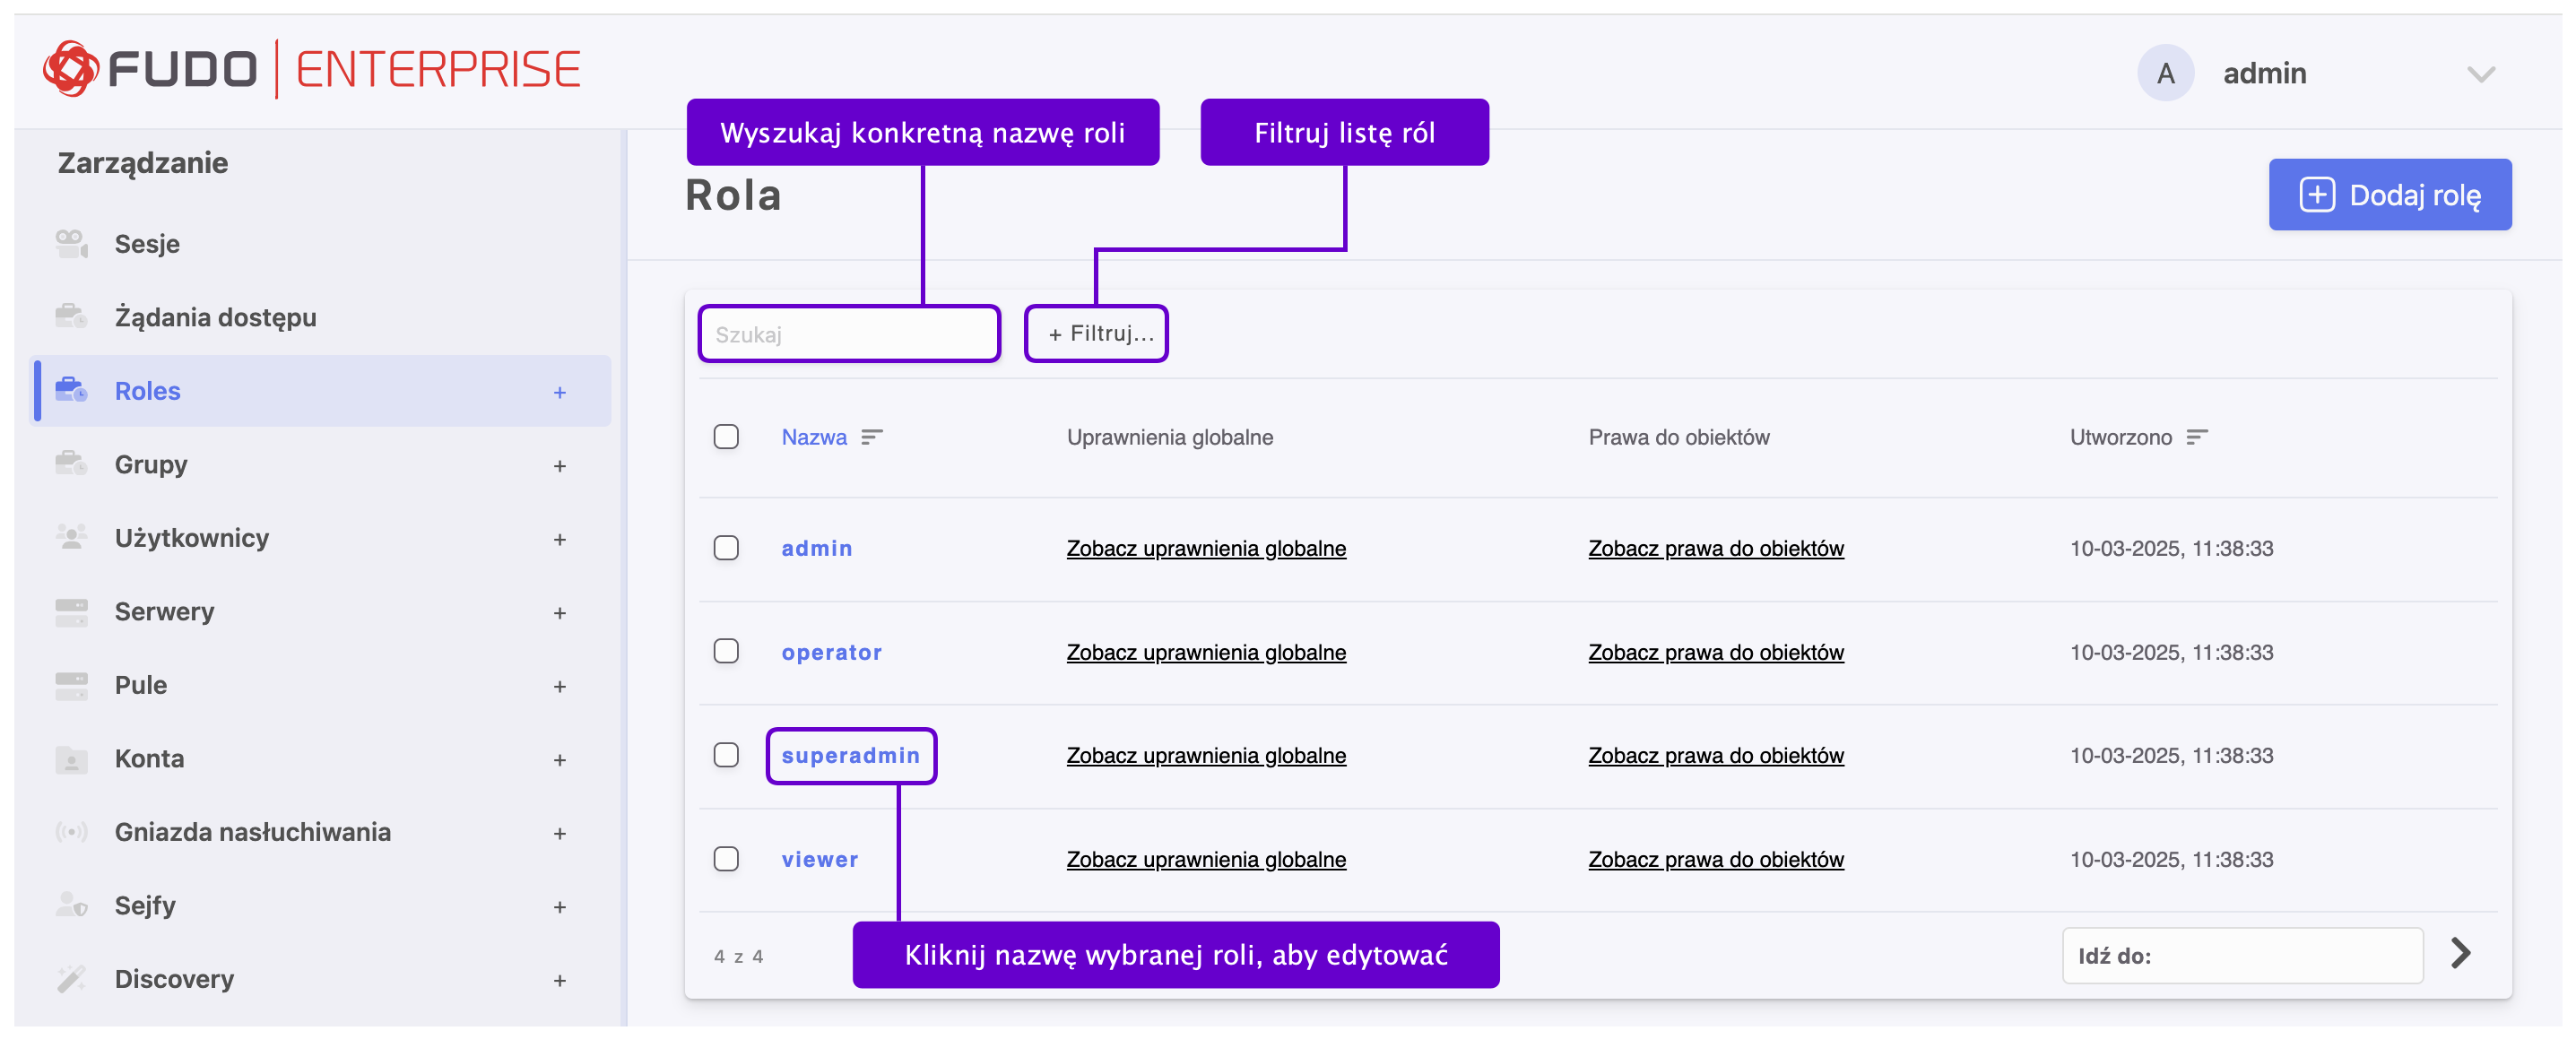The width and height of the screenshot is (2576, 1048).
Task: Go to next page arrow
Action: tap(2461, 953)
